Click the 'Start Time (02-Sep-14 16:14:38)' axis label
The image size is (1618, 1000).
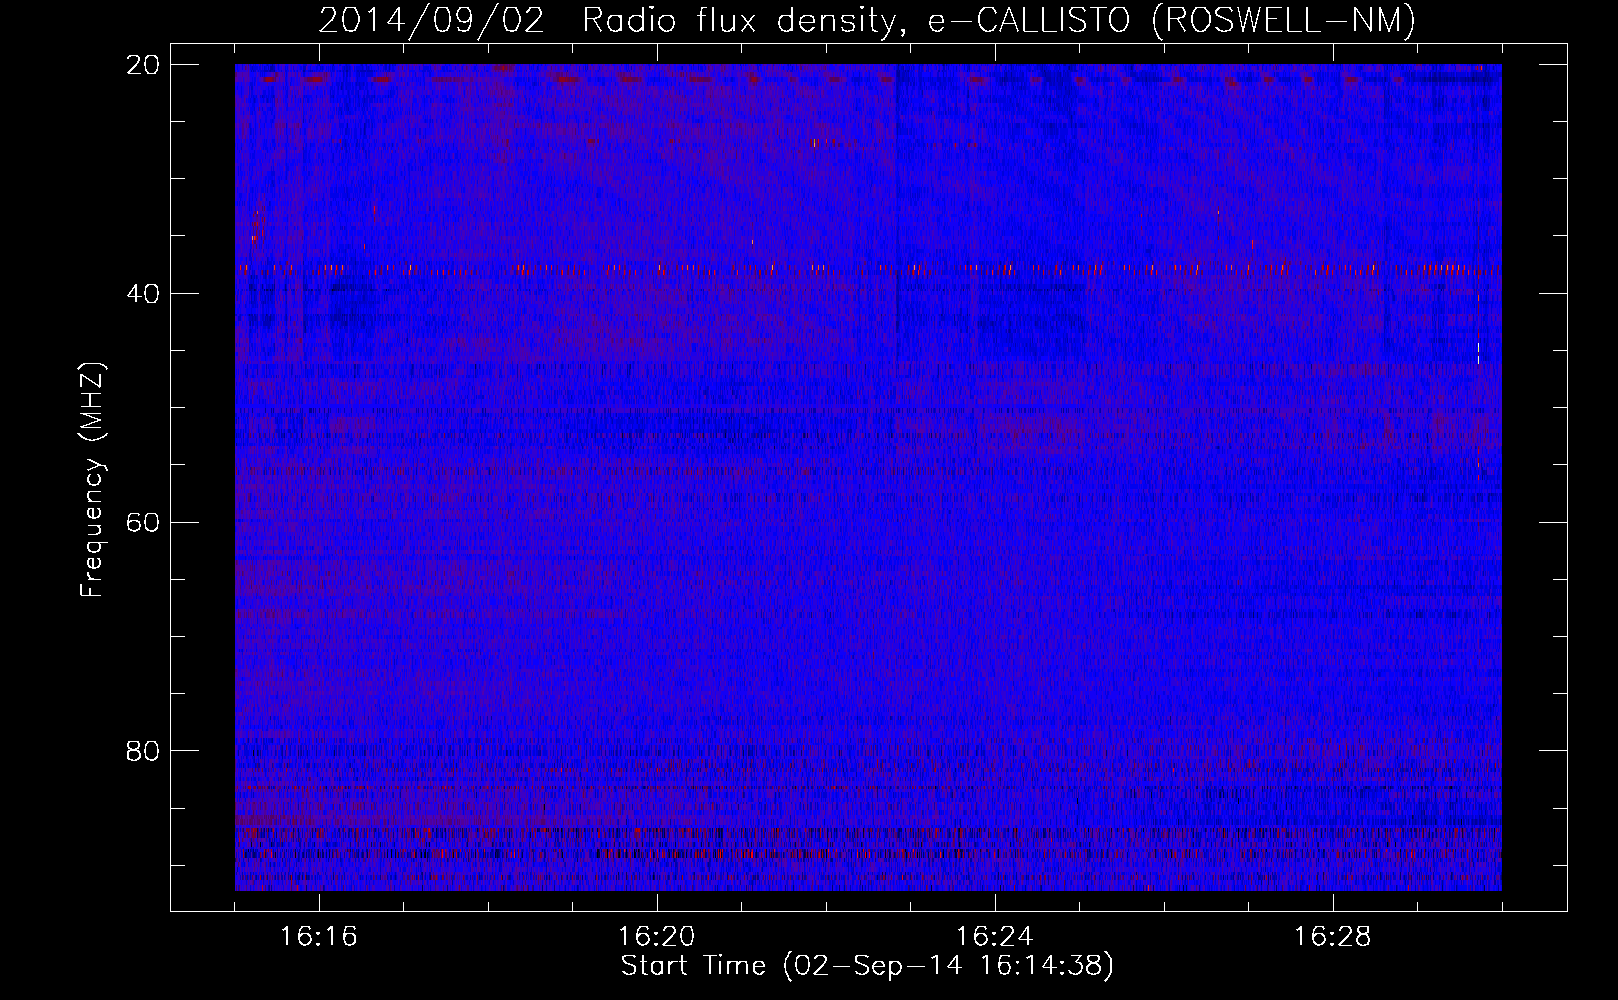[867, 966]
